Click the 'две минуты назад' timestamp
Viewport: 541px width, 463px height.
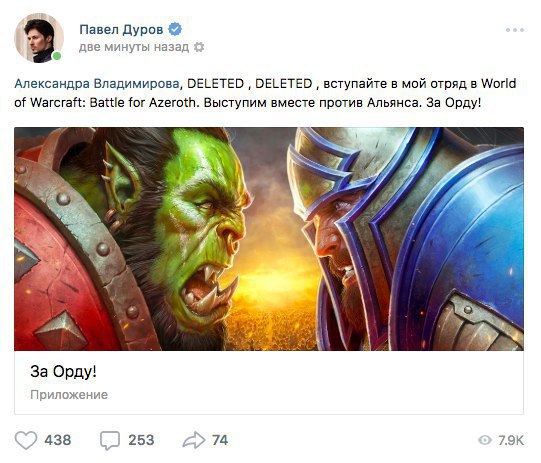[134, 47]
